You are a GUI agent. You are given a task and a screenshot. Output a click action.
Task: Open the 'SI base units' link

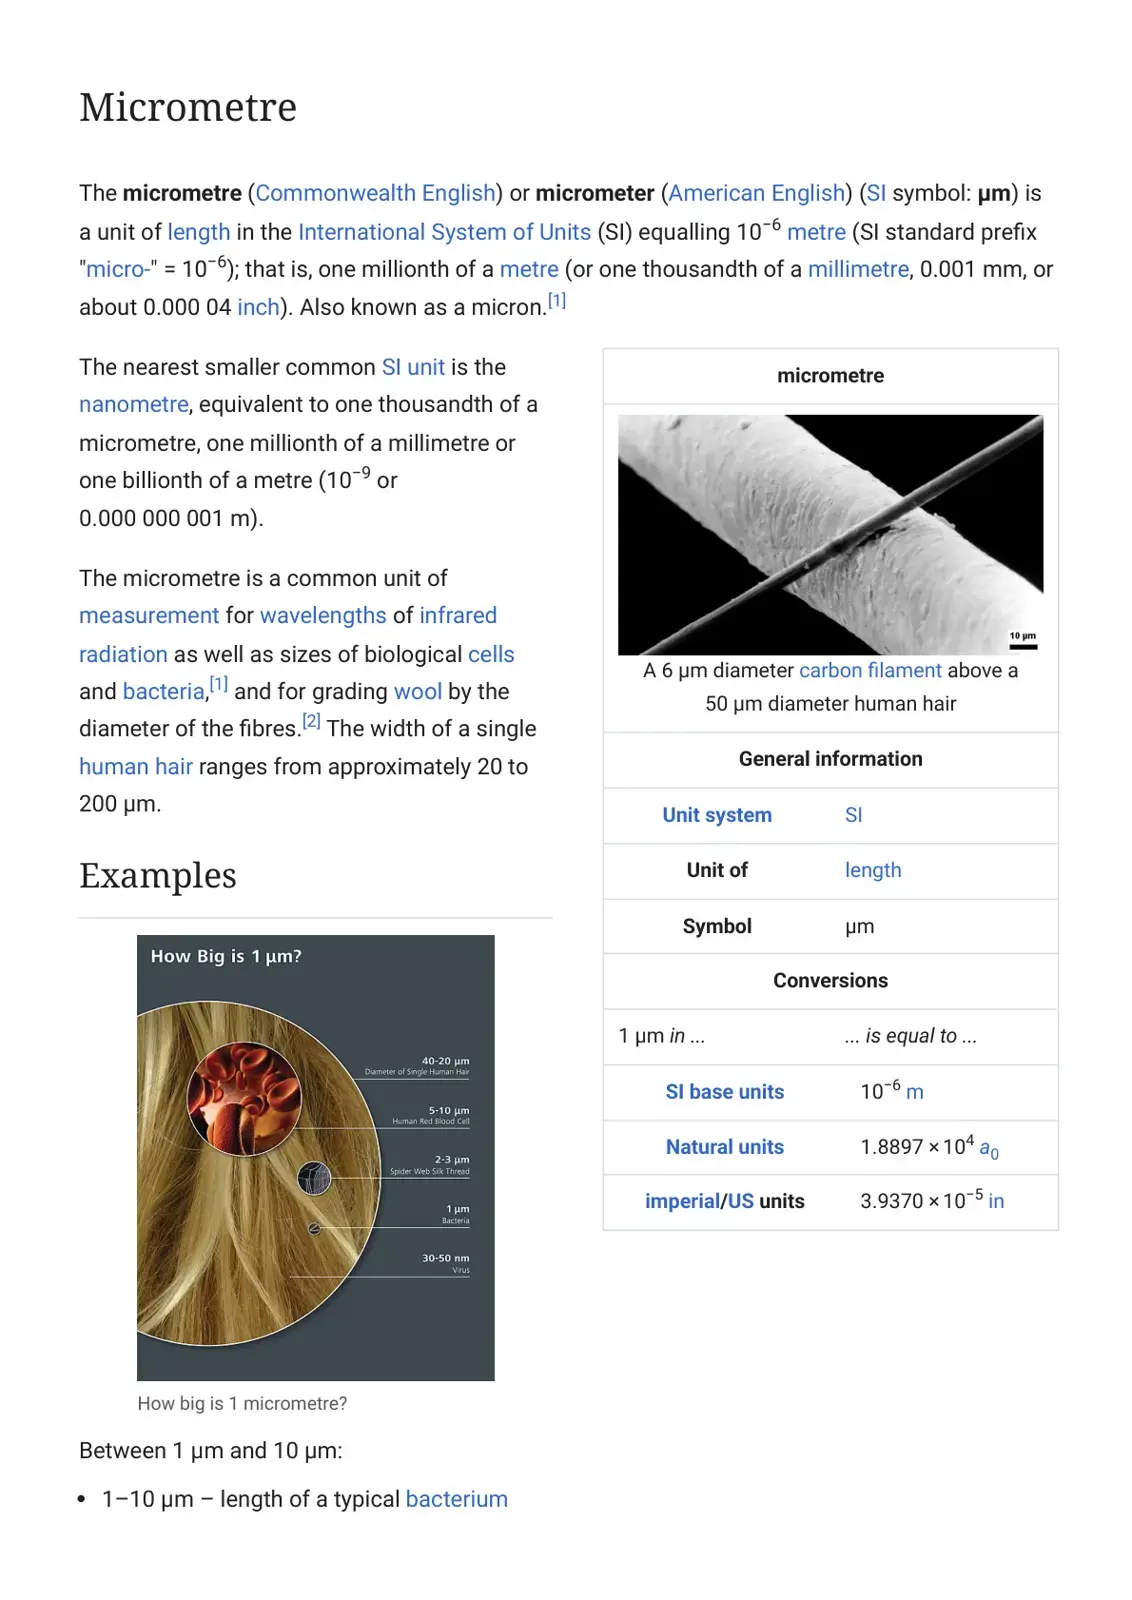[x=725, y=1092]
